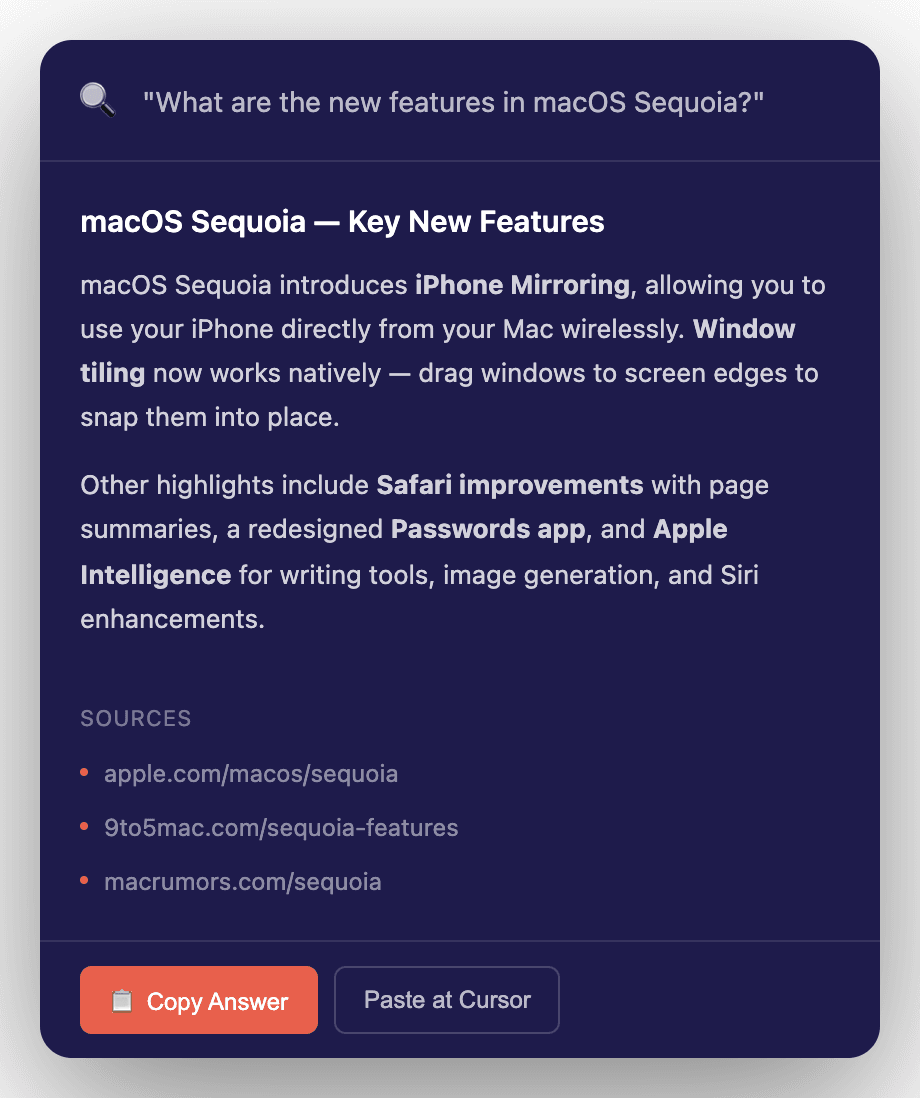Click the SOURCES section label
The width and height of the screenshot is (920, 1098).
pyautogui.click(x=136, y=719)
